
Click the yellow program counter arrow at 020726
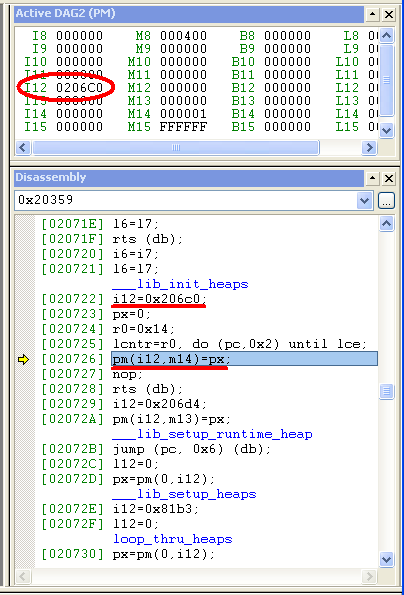(x=24, y=359)
